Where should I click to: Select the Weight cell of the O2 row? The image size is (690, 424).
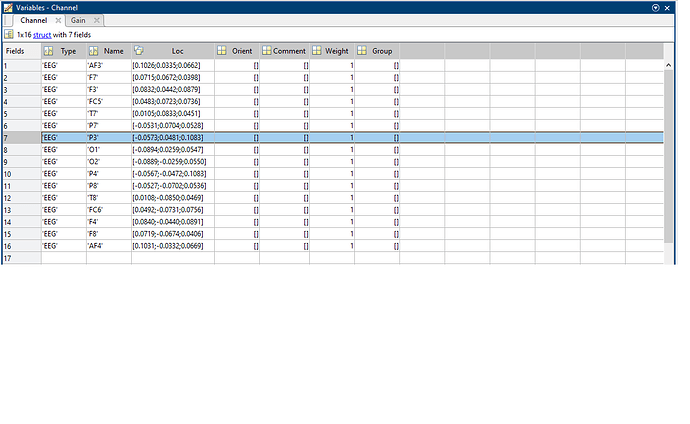(332, 162)
